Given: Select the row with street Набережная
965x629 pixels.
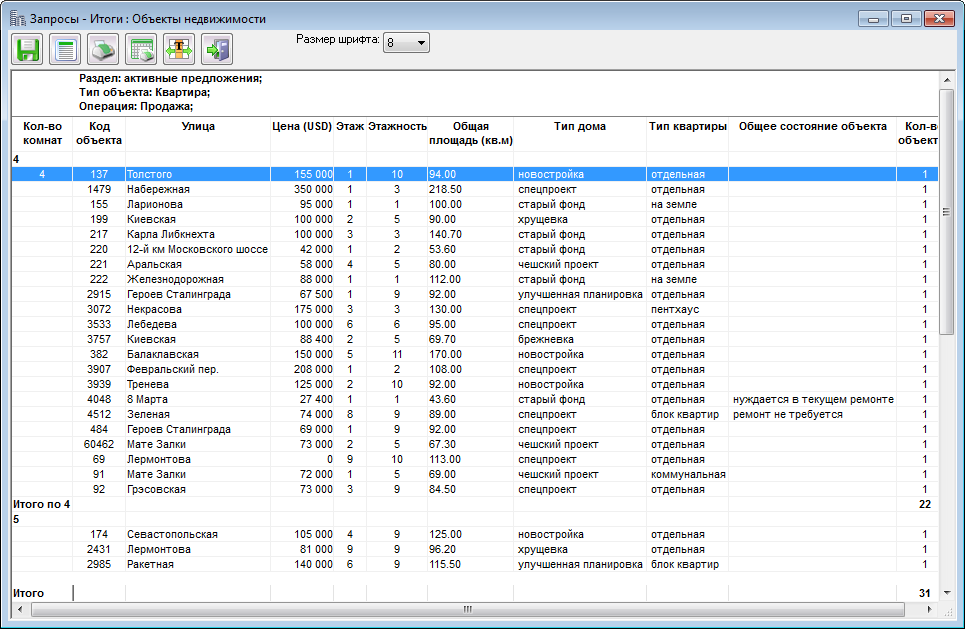Looking at the screenshot, I should click(158, 189).
